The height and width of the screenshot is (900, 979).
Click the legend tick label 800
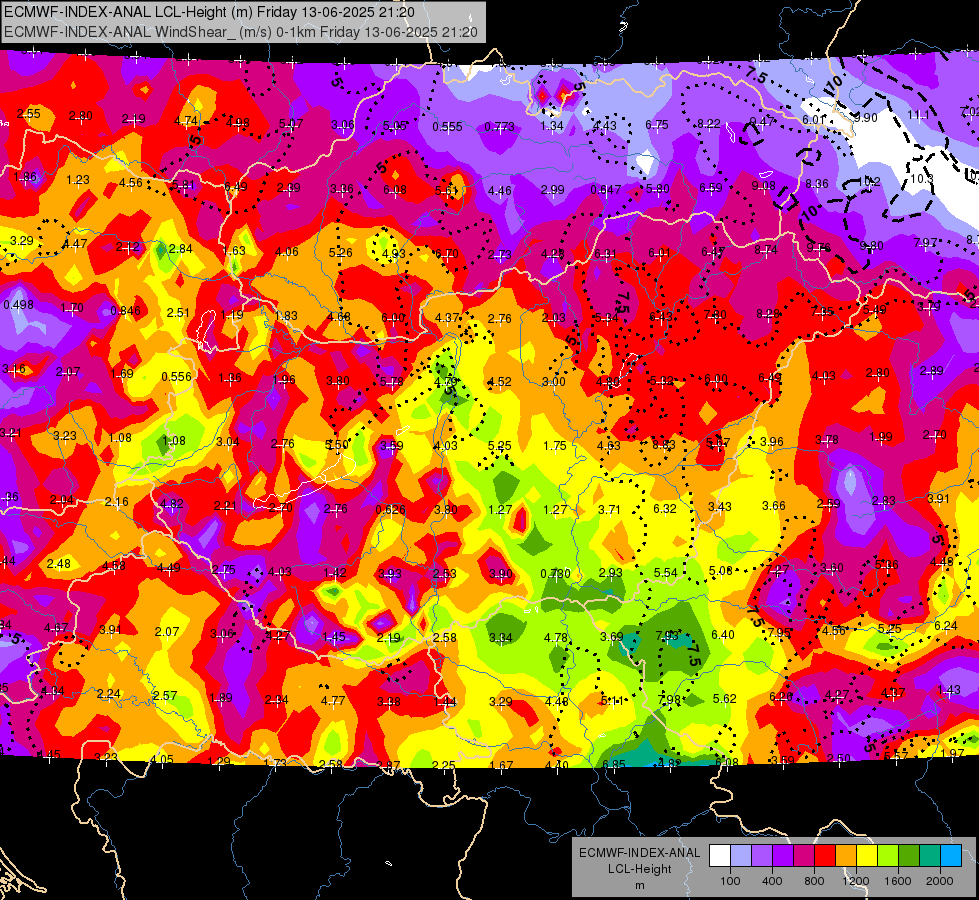814,881
